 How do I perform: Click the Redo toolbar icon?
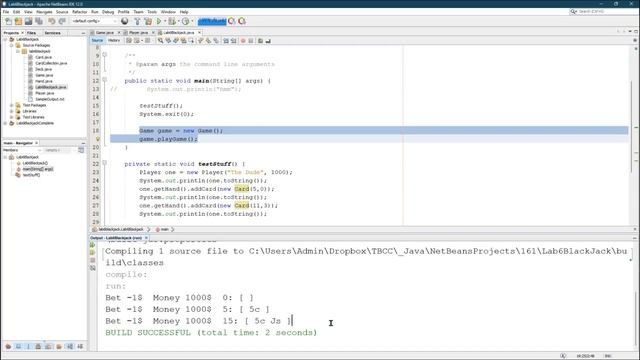(62, 21)
